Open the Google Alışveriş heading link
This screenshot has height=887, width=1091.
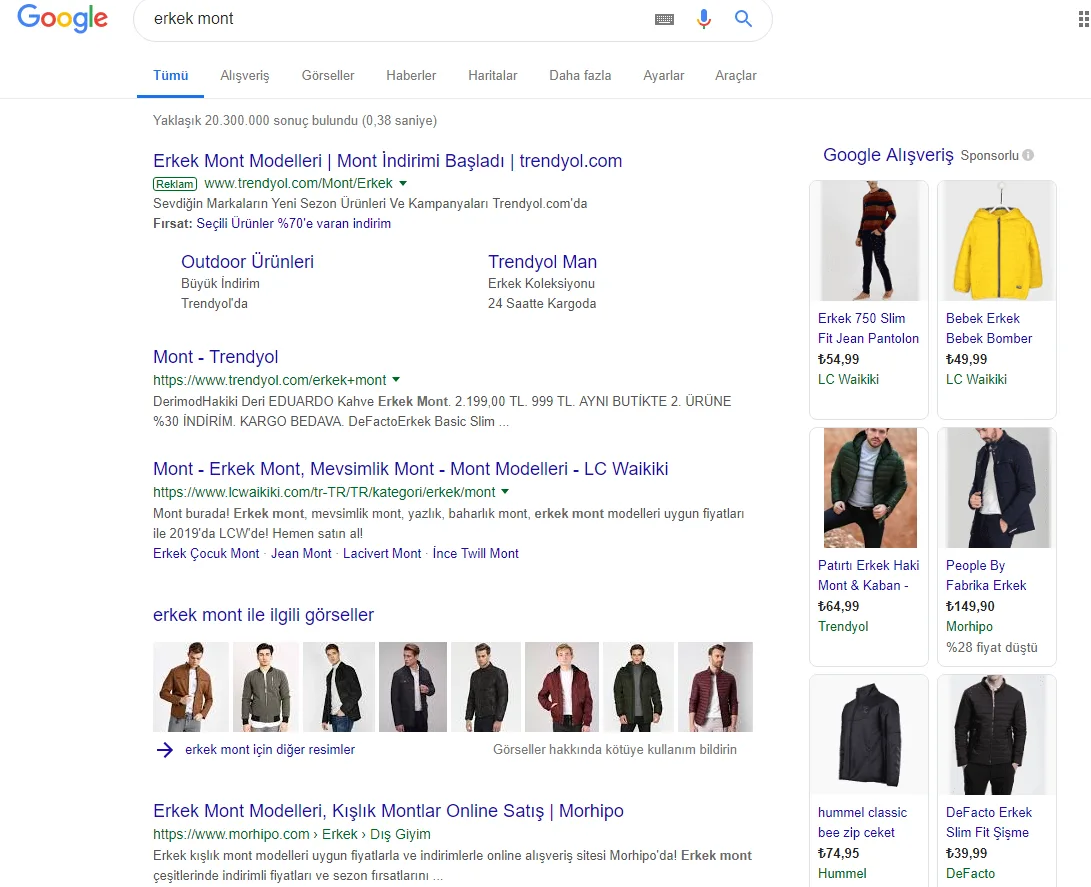click(x=889, y=154)
